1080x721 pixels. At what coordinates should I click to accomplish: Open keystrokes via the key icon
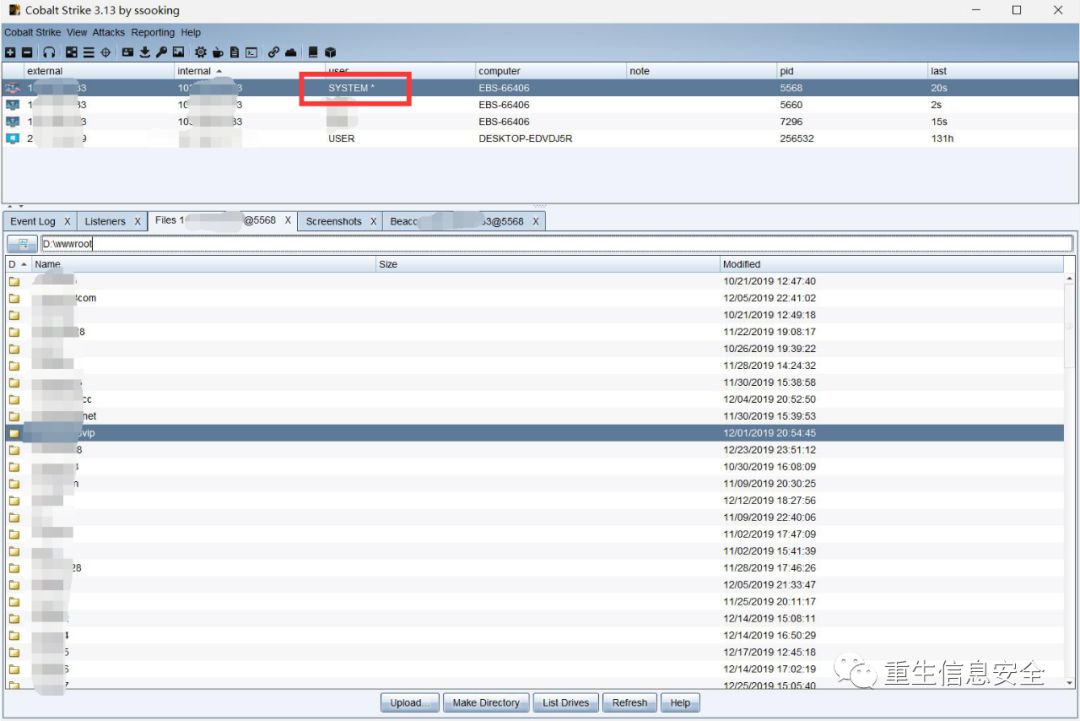pyautogui.click(x=161, y=52)
